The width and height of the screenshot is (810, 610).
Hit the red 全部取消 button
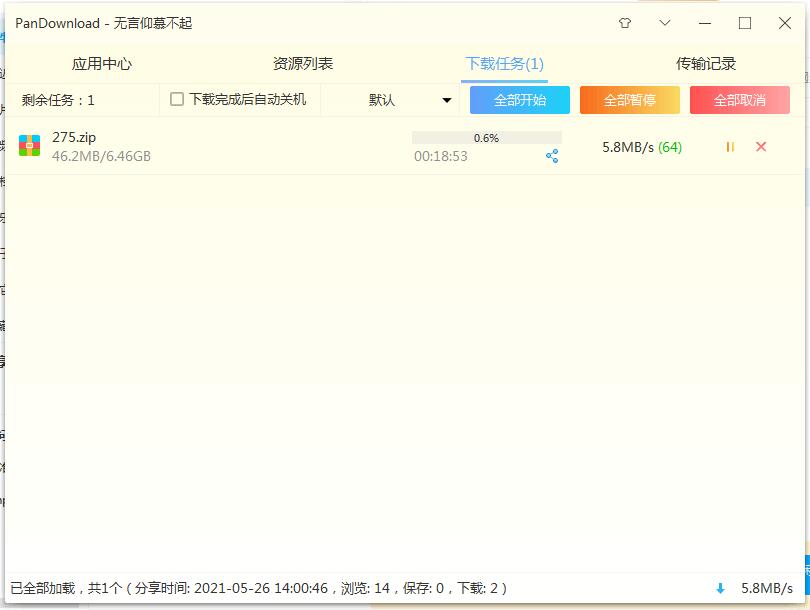739,100
